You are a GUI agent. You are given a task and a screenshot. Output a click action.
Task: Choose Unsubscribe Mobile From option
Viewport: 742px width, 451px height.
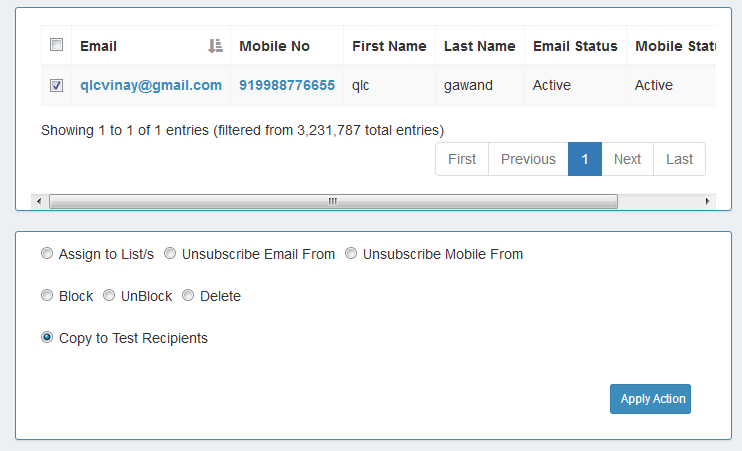(x=351, y=254)
